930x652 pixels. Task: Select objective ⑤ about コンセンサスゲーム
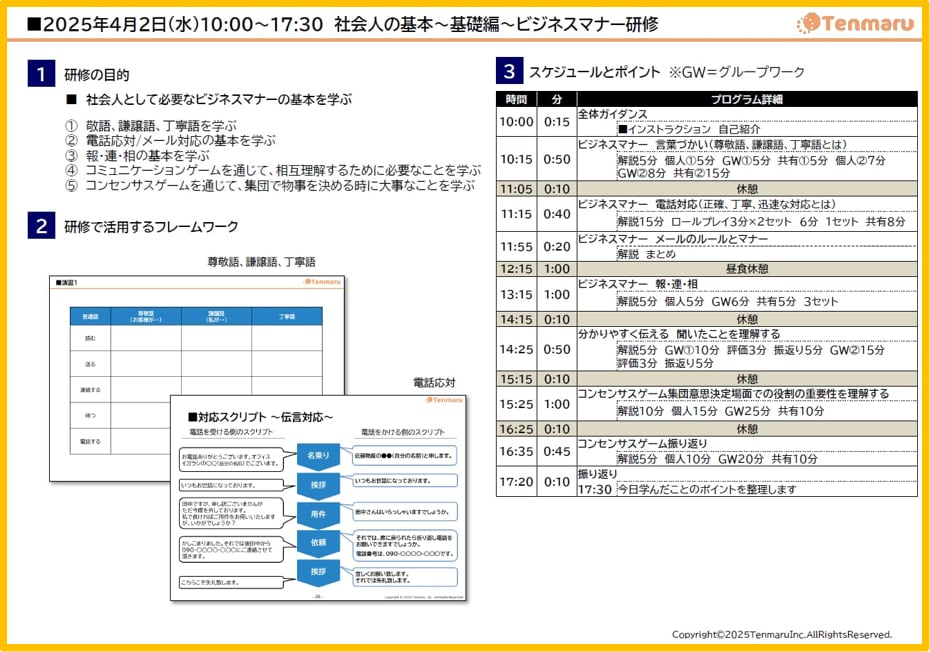pos(270,186)
